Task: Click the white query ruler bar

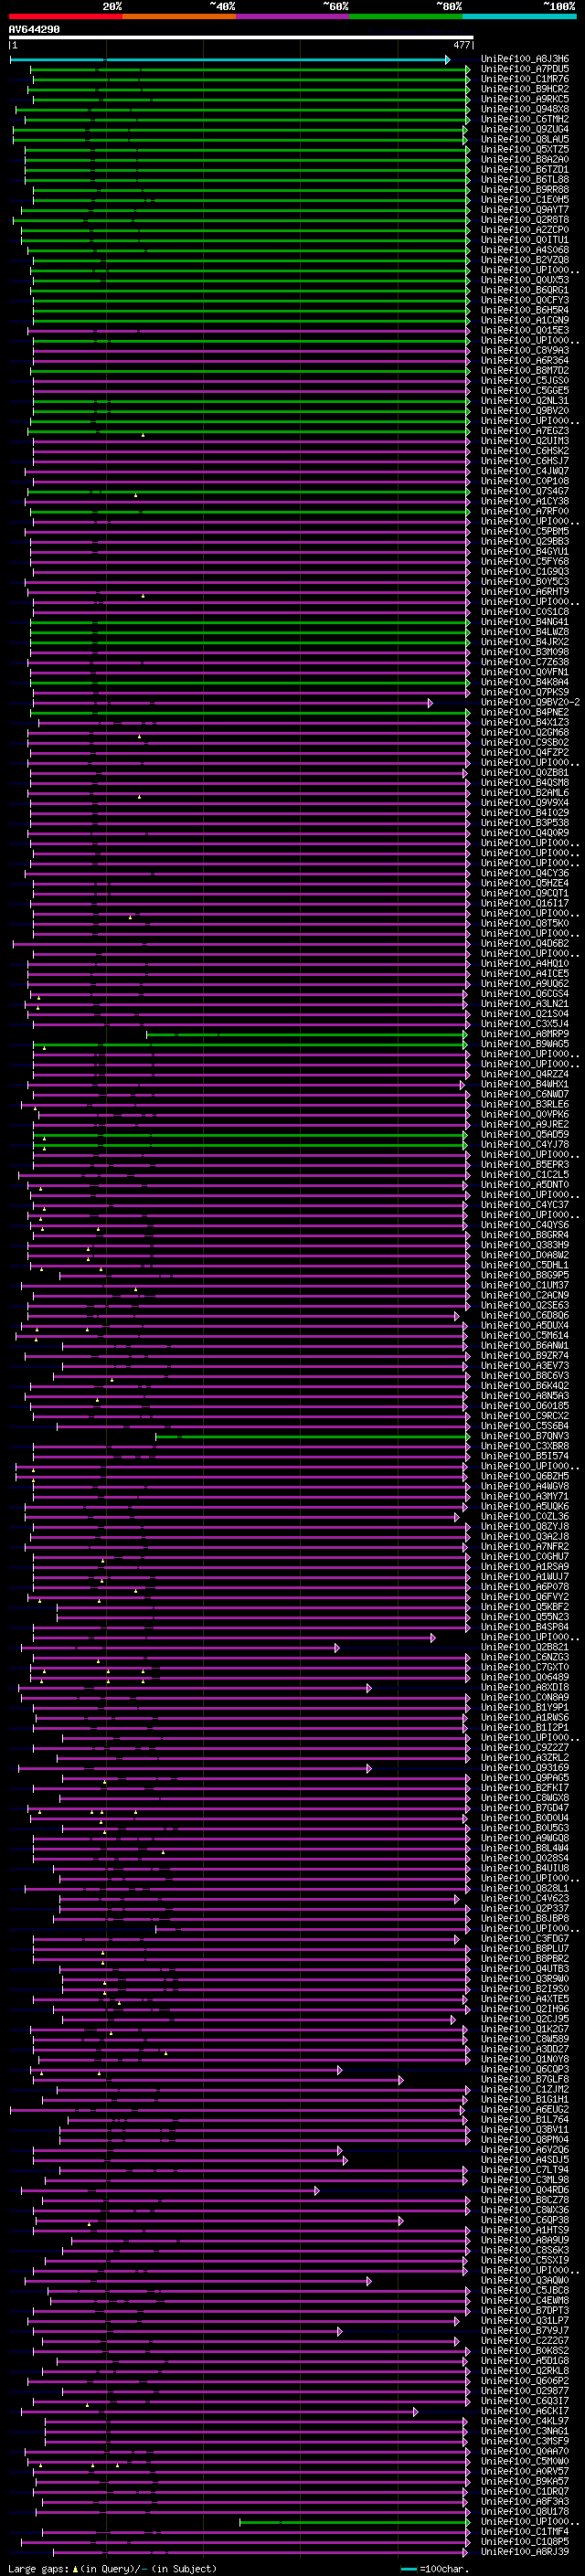Action: point(241,38)
